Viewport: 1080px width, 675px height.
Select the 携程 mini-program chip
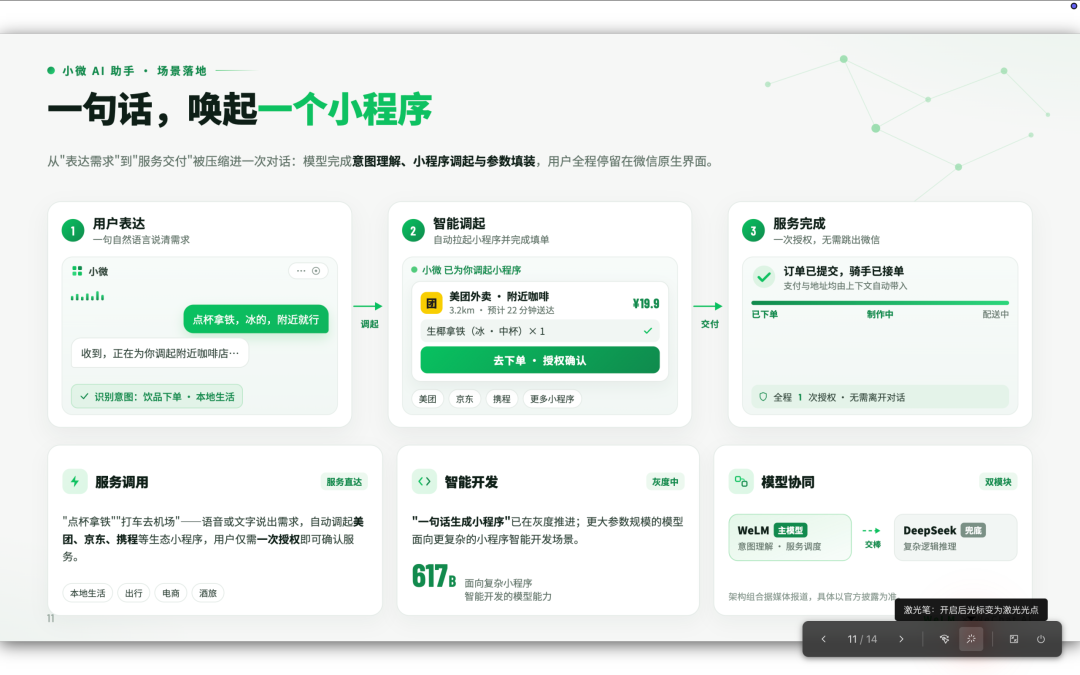(501, 399)
